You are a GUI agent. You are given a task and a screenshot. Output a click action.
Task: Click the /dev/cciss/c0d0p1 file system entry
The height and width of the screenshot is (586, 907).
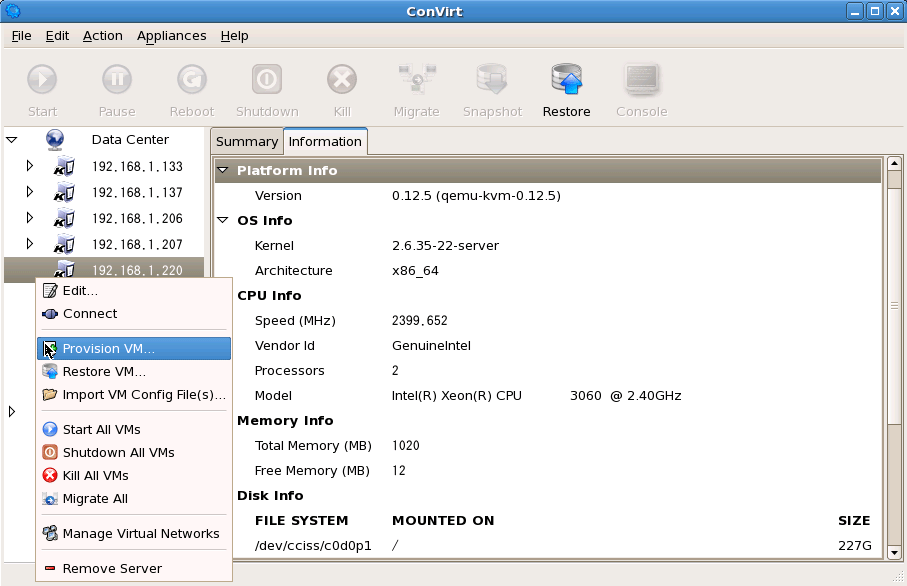(313, 546)
